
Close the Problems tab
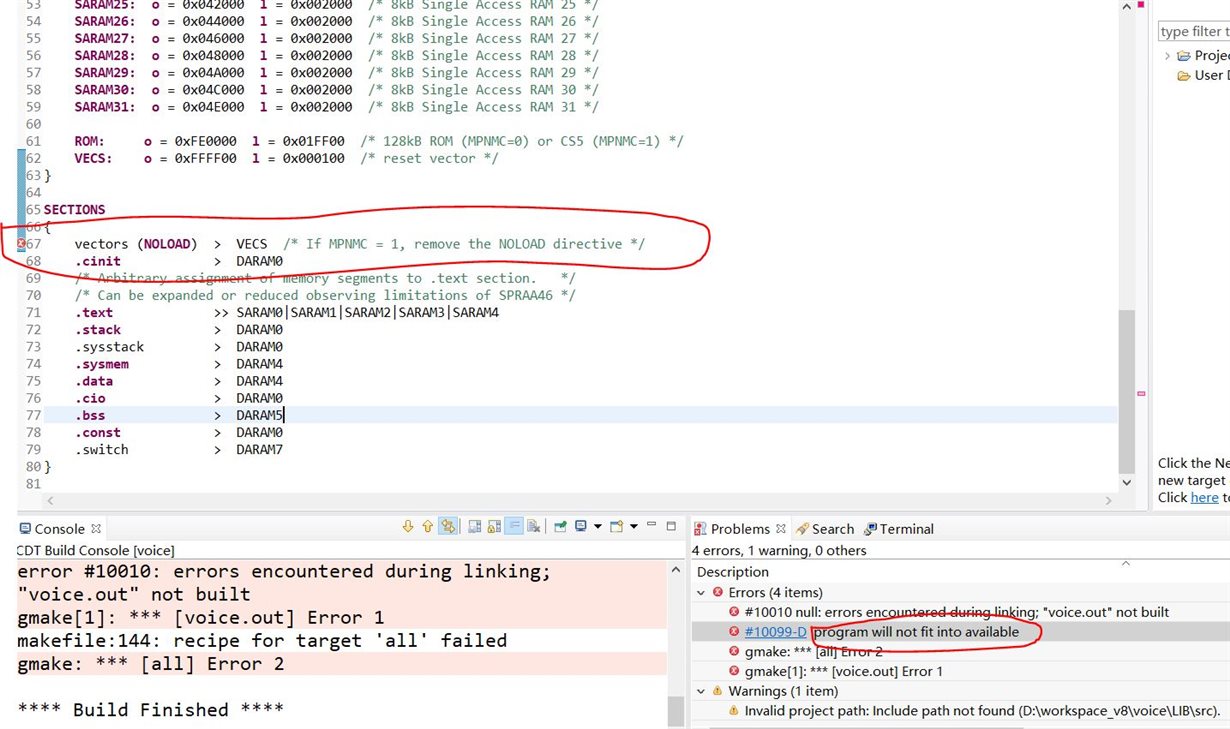780,529
